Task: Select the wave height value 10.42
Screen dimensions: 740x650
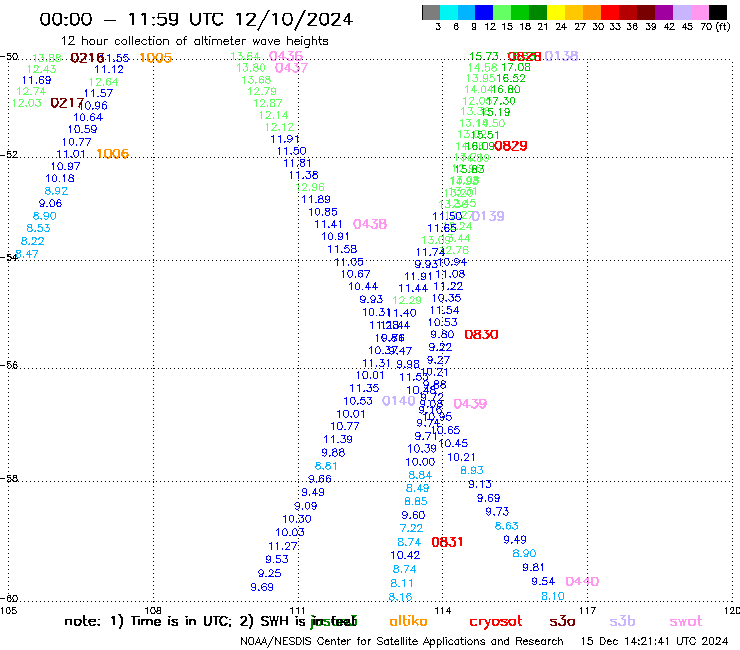Action: pyautogui.click(x=405, y=556)
